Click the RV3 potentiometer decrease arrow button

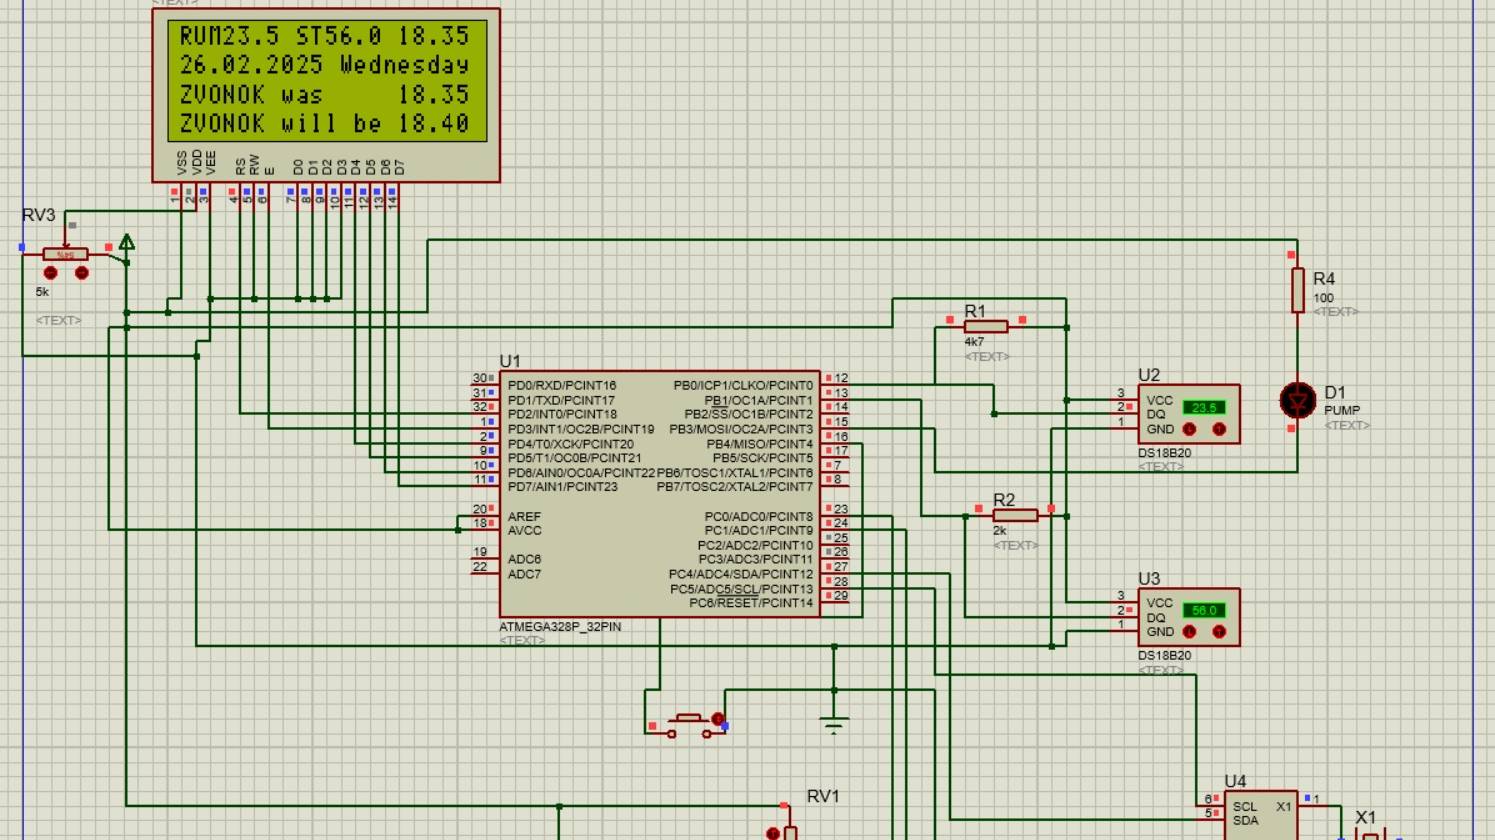click(51, 273)
